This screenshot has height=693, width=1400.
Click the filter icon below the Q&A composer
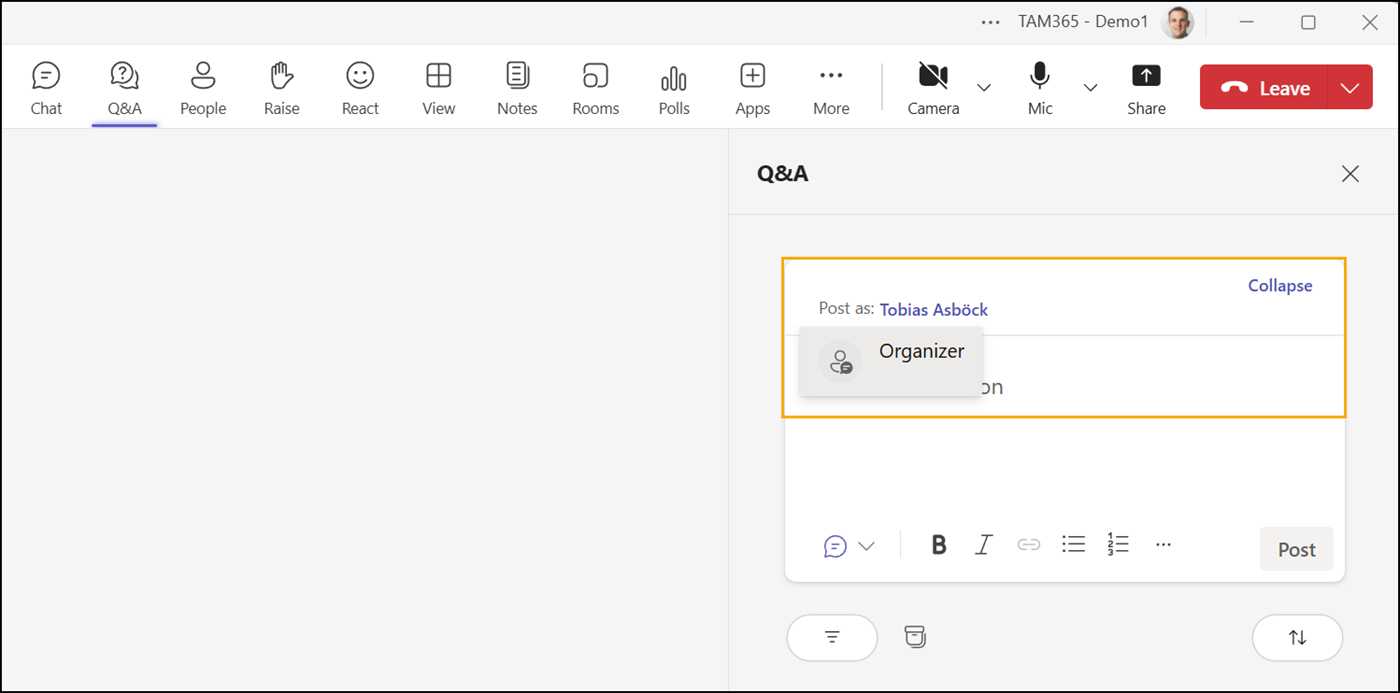pos(831,637)
